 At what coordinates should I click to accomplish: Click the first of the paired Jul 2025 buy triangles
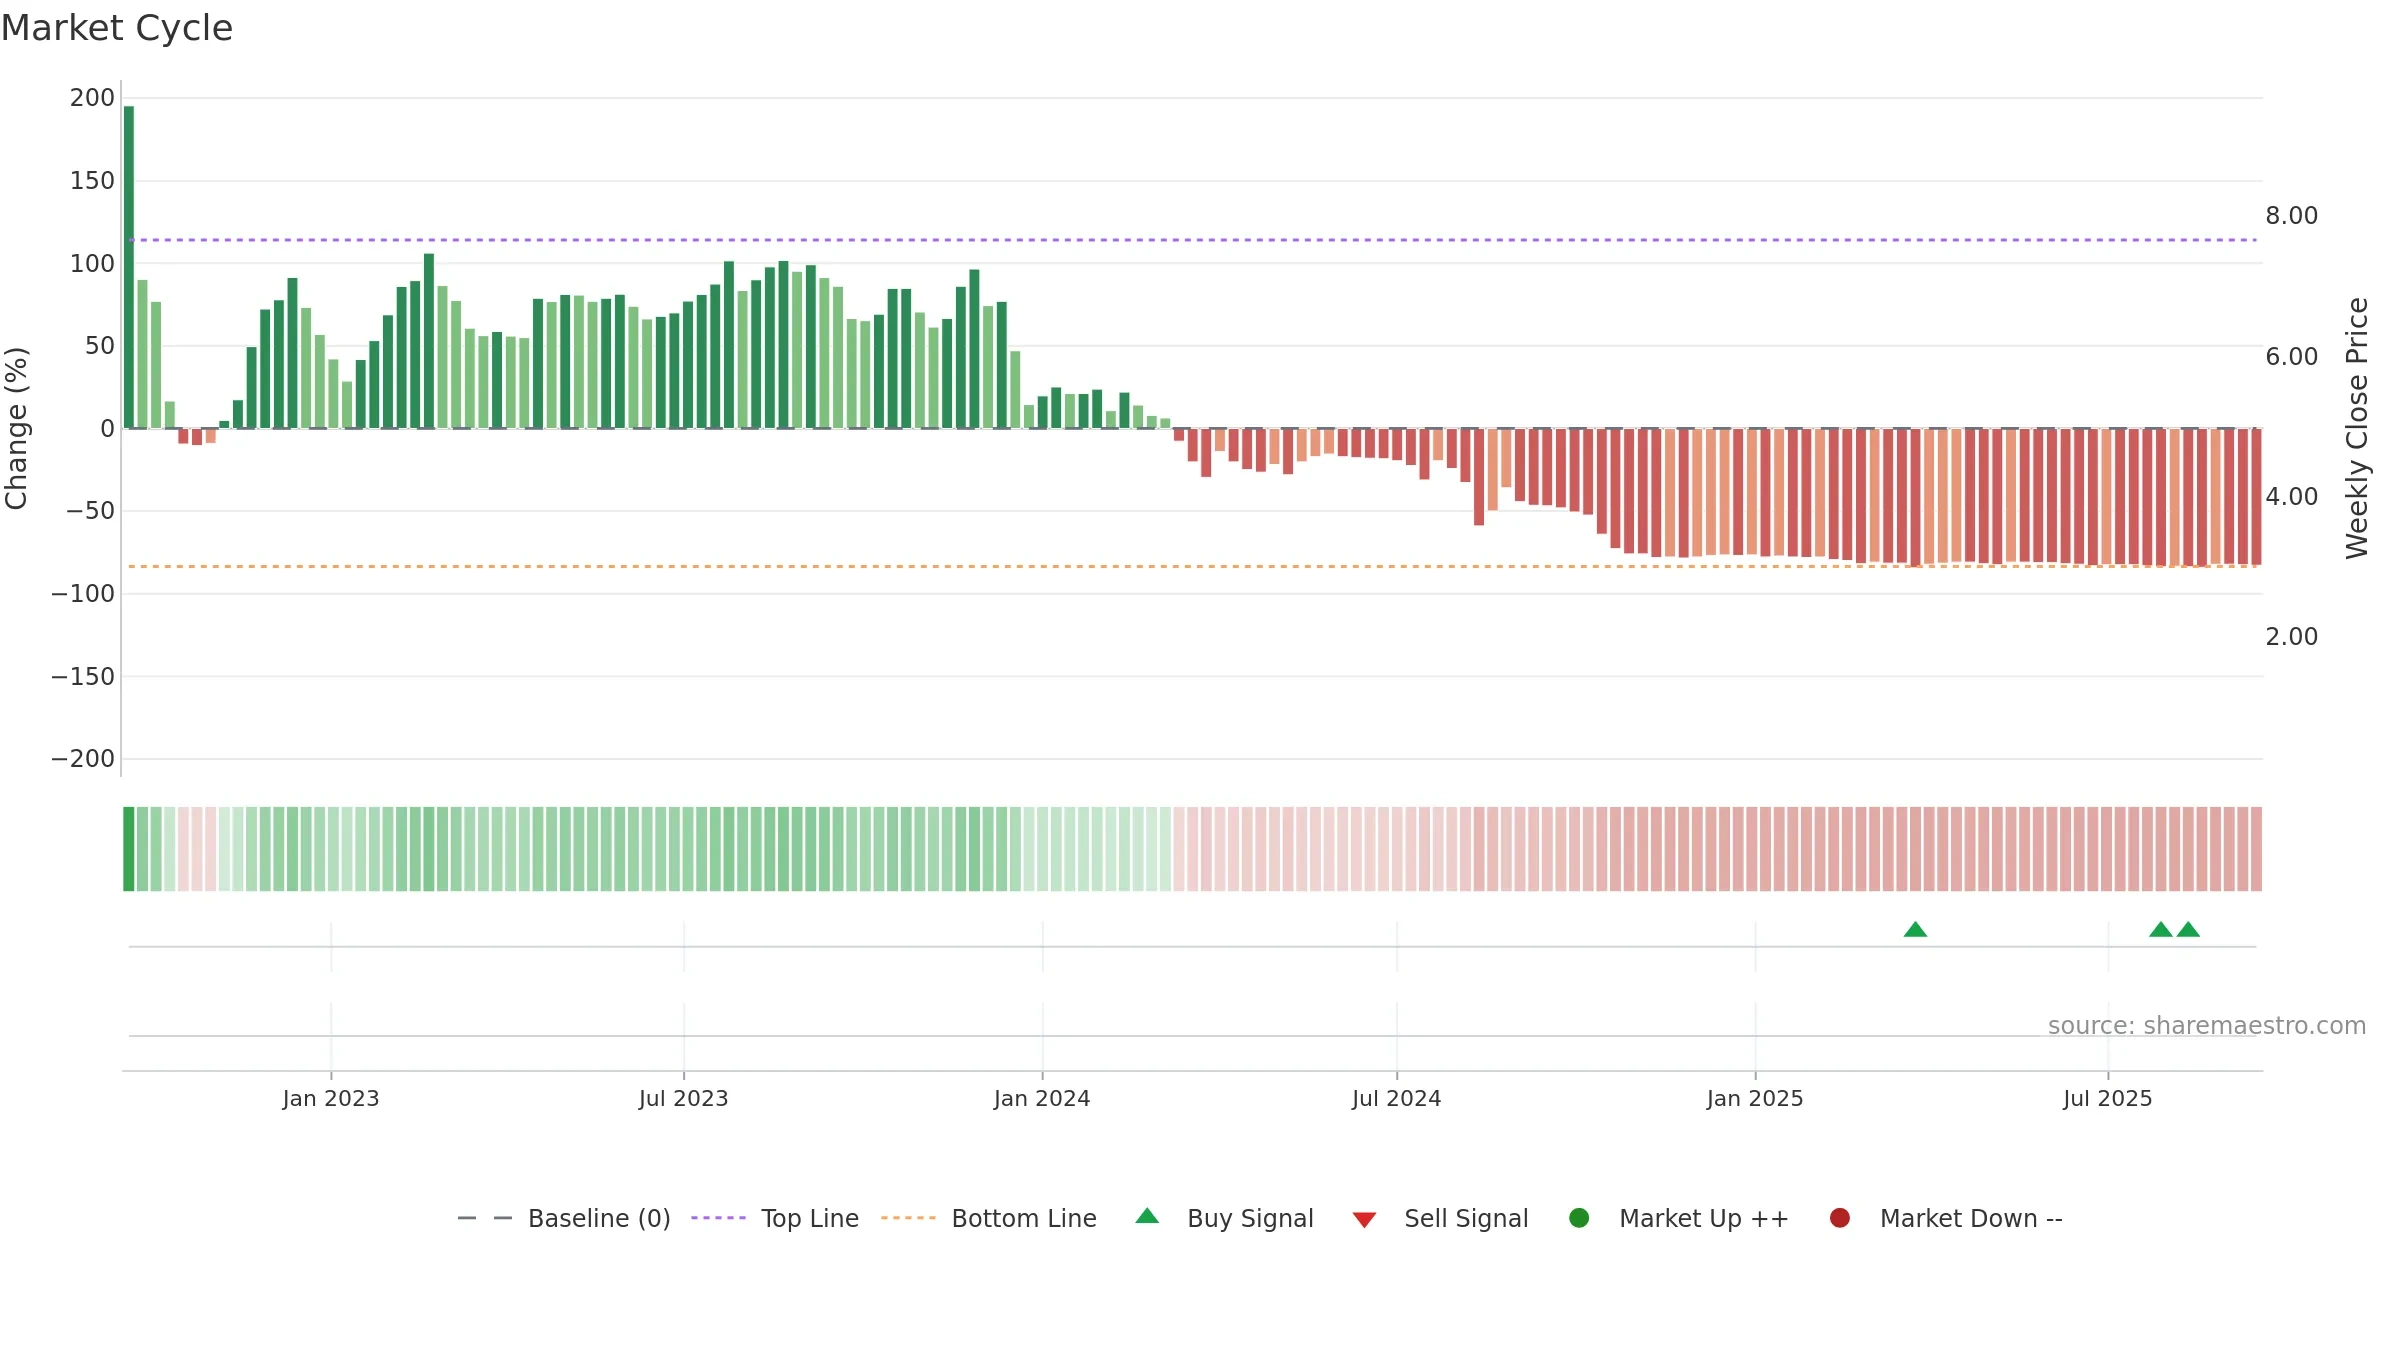coord(2161,930)
